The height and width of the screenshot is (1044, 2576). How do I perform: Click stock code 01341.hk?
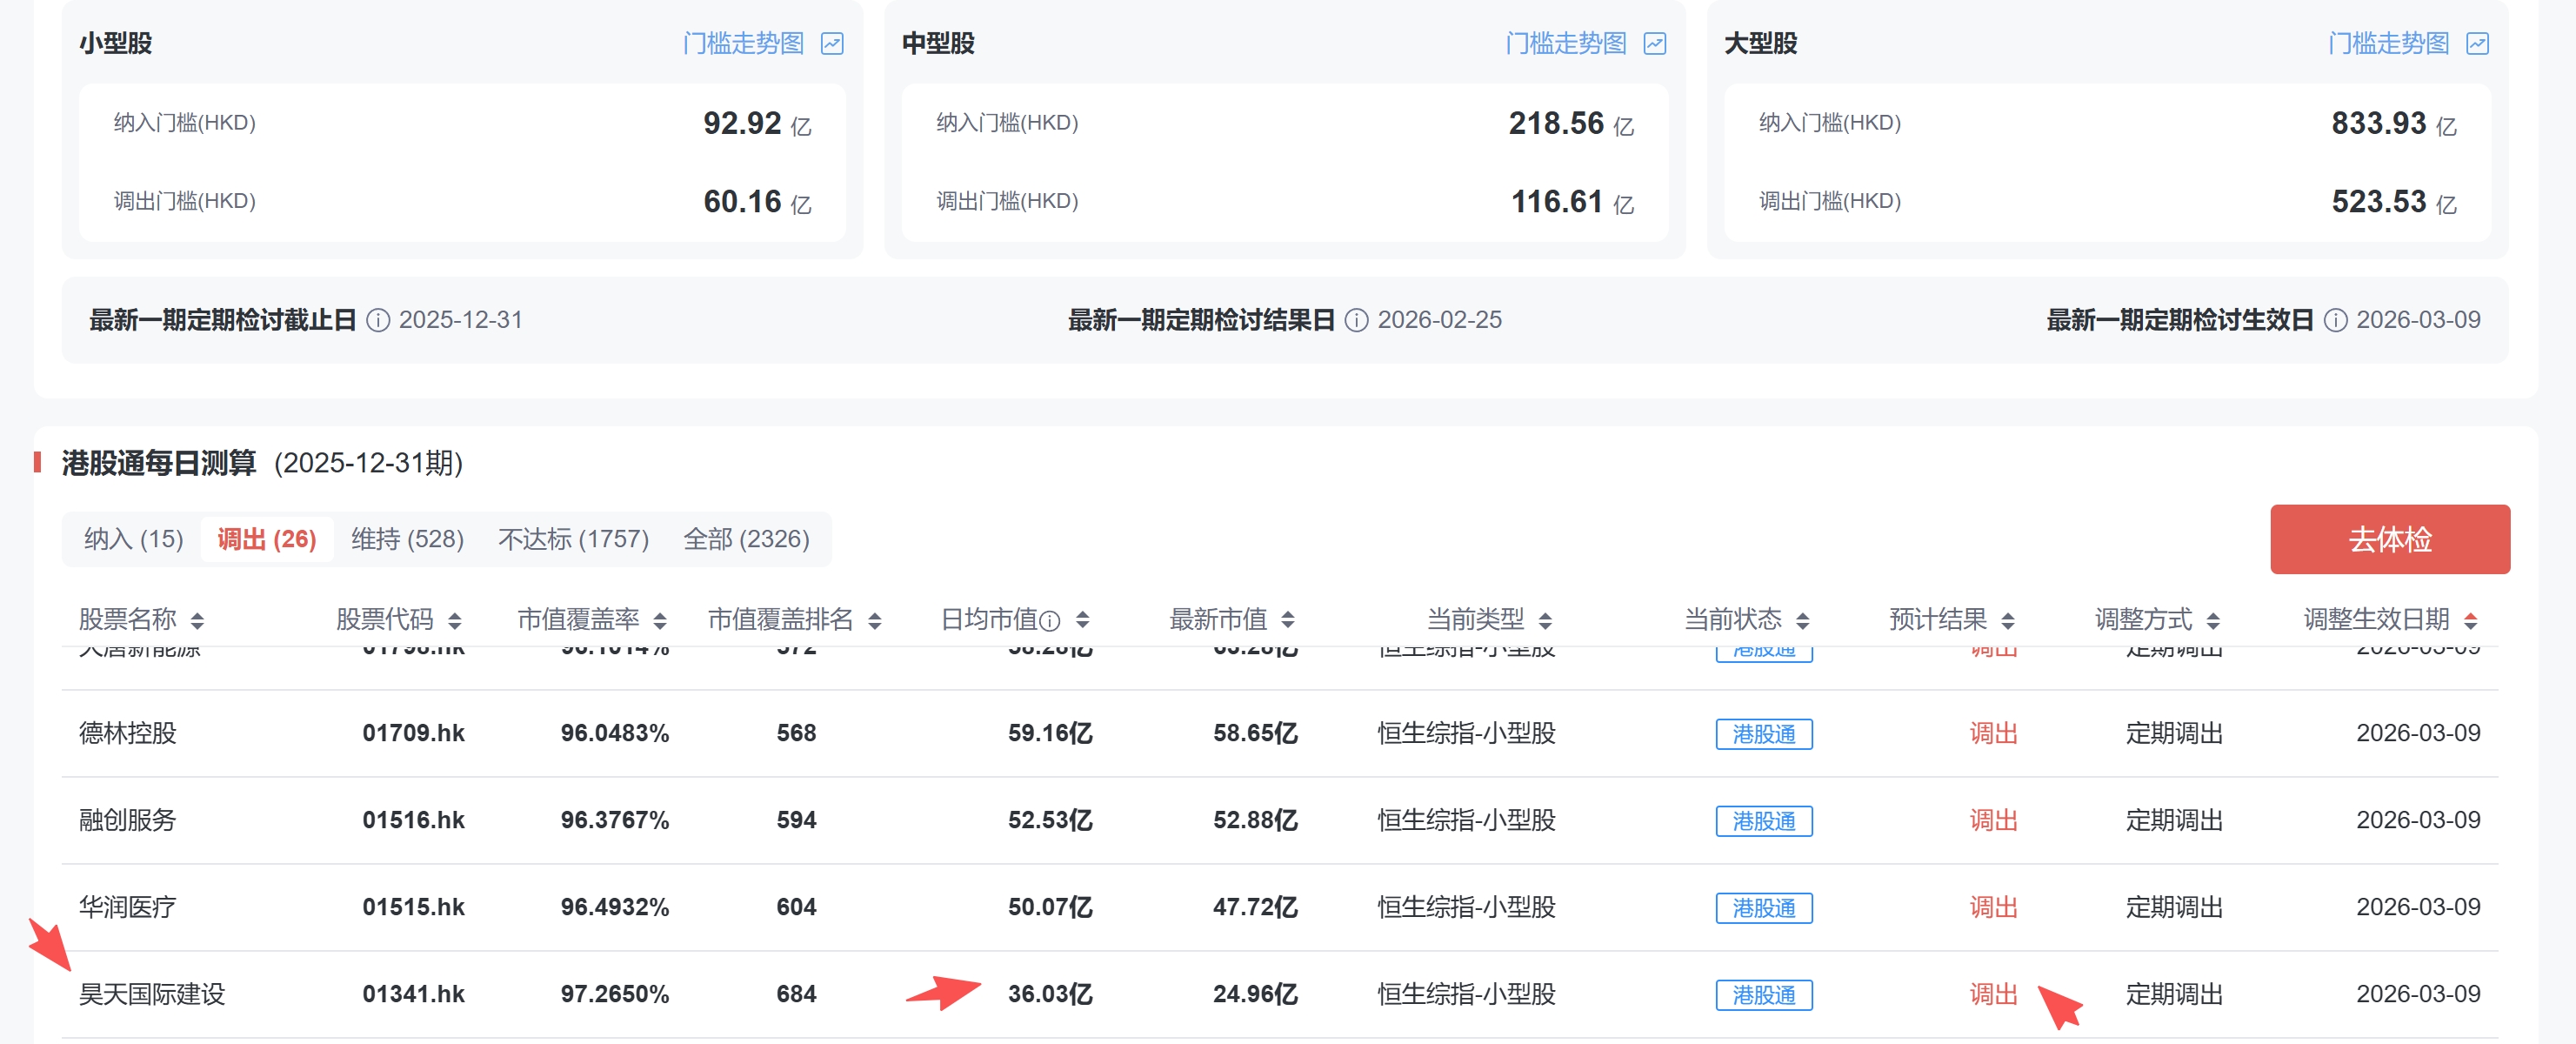pyautogui.click(x=414, y=995)
